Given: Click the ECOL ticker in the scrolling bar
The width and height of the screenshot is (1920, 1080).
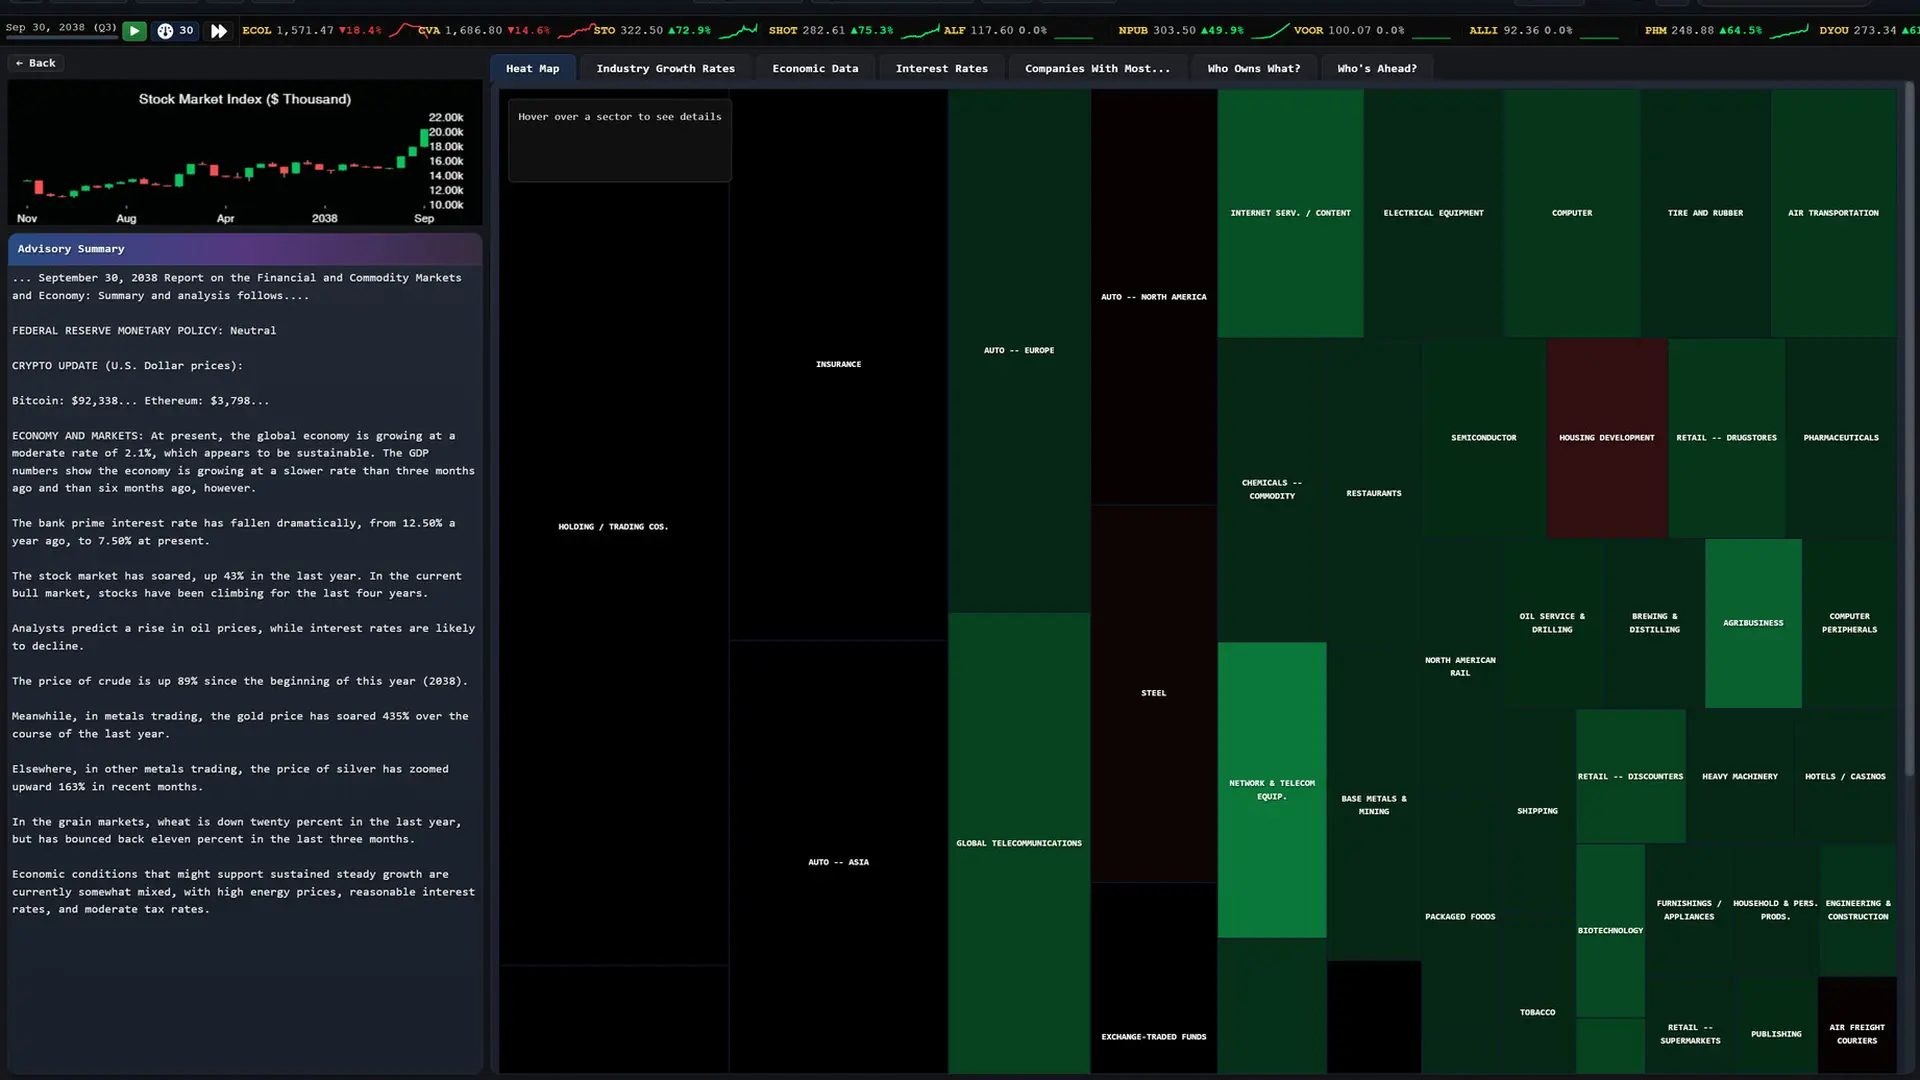Looking at the screenshot, I should (x=312, y=30).
